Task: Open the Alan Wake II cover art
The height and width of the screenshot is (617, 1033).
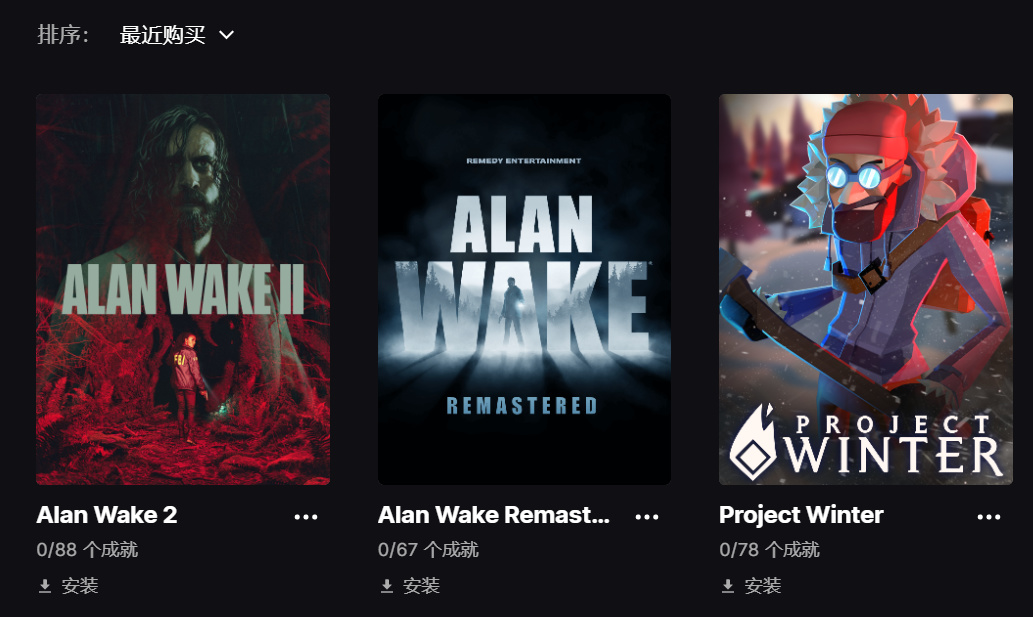Action: (x=183, y=289)
